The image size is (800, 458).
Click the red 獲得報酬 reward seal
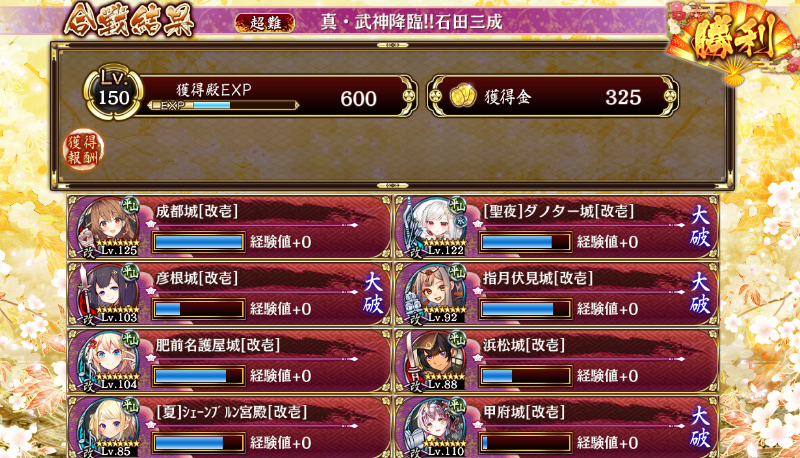click(x=83, y=149)
